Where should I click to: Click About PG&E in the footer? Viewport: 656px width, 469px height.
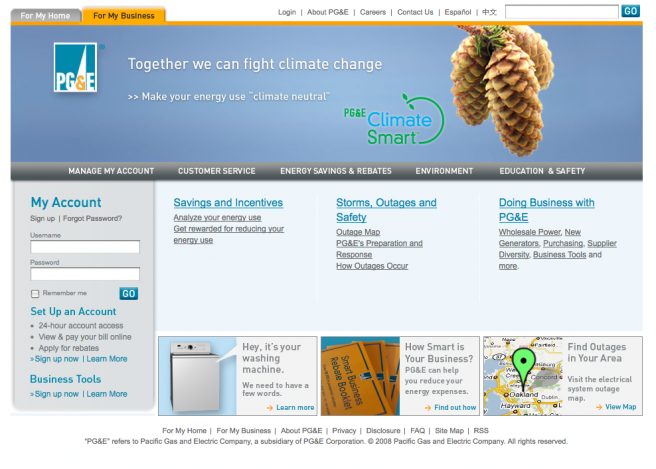click(301, 431)
